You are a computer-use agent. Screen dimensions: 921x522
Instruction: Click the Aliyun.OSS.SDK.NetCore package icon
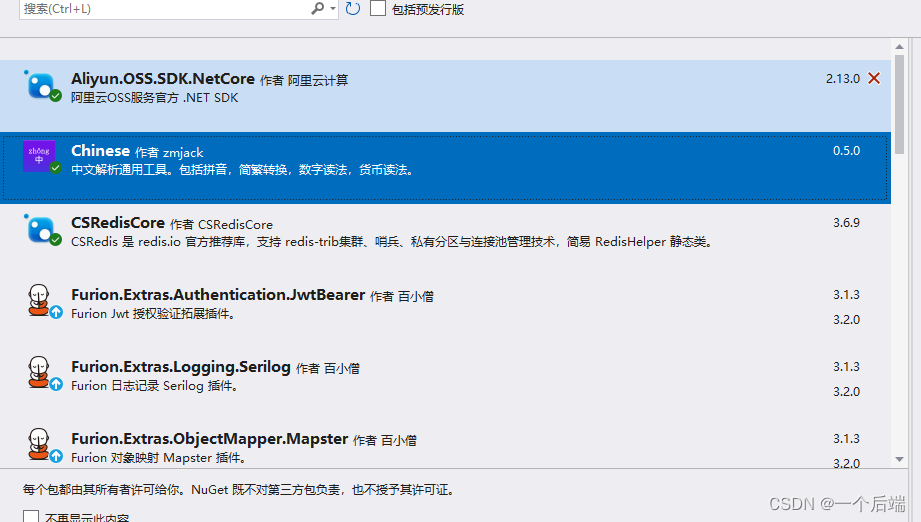[41, 86]
